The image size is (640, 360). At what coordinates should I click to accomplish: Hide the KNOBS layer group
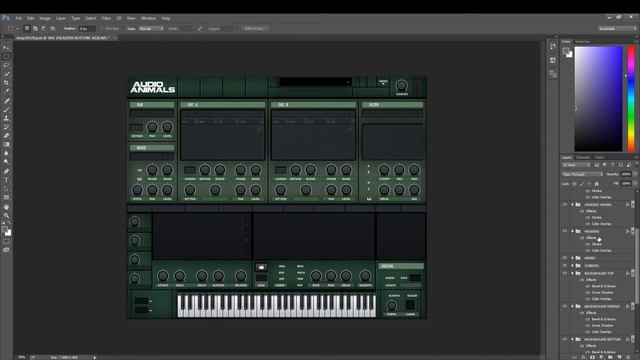pyautogui.click(x=565, y=258)
